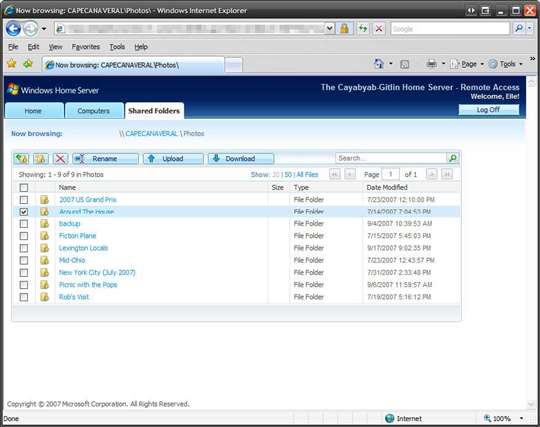This screenshot has height=427, width=540.
Task: Click the delete red X icon
Action: coord(61,159)
